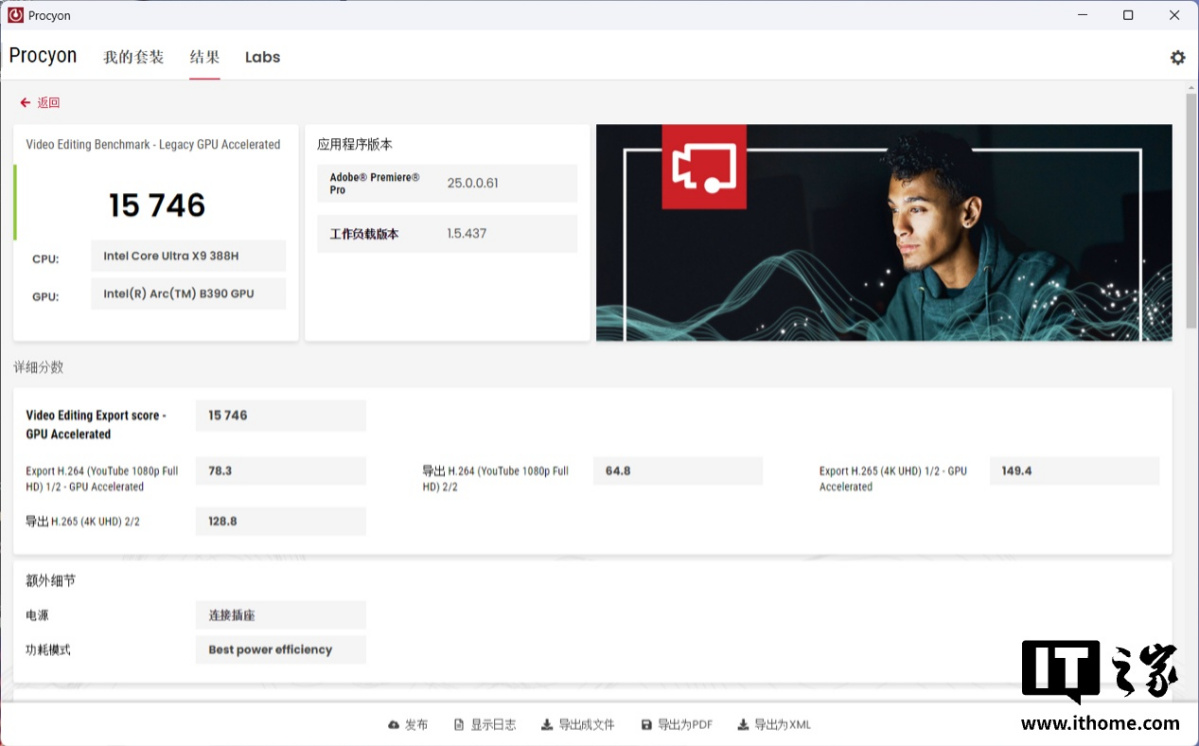Viewport: 1199px width, 746px height.
Task: Click the export-as-XML download icon
Action: click(x=743, y=724)
